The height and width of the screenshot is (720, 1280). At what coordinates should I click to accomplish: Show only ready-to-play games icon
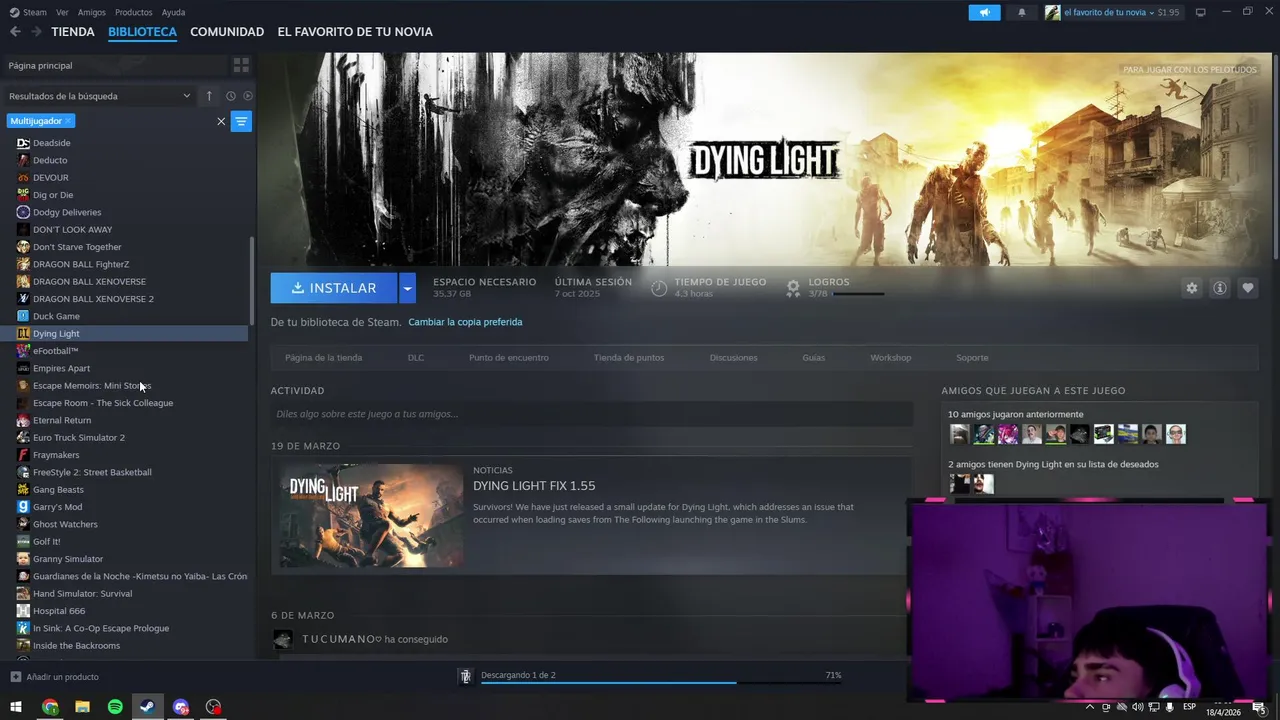[x=248, y=96]
